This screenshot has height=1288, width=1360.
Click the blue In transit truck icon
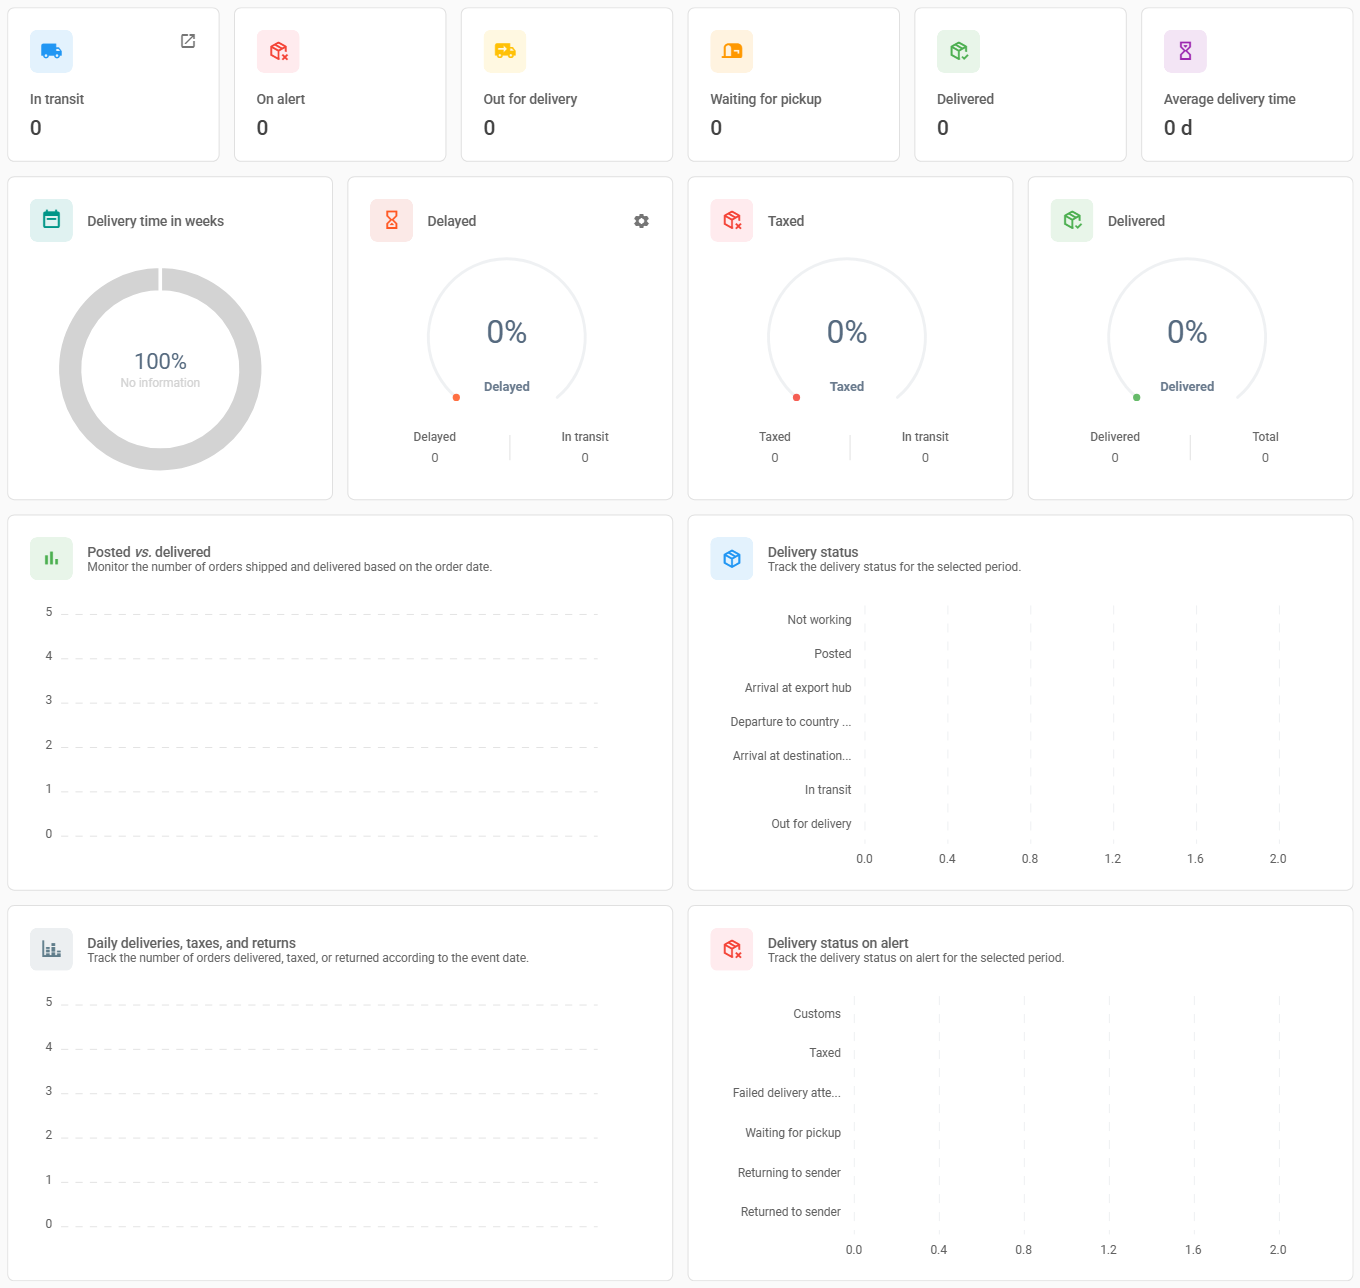(x=51, y=51)
